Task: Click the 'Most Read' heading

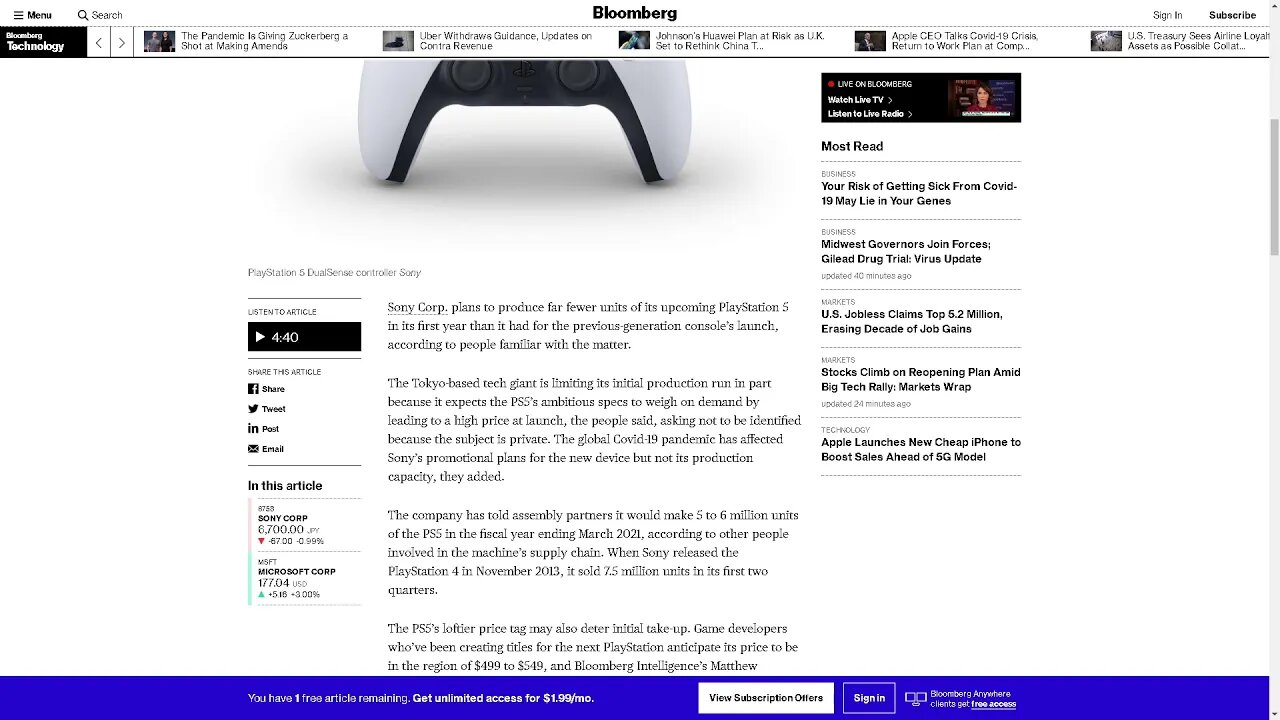Action: 852,146
